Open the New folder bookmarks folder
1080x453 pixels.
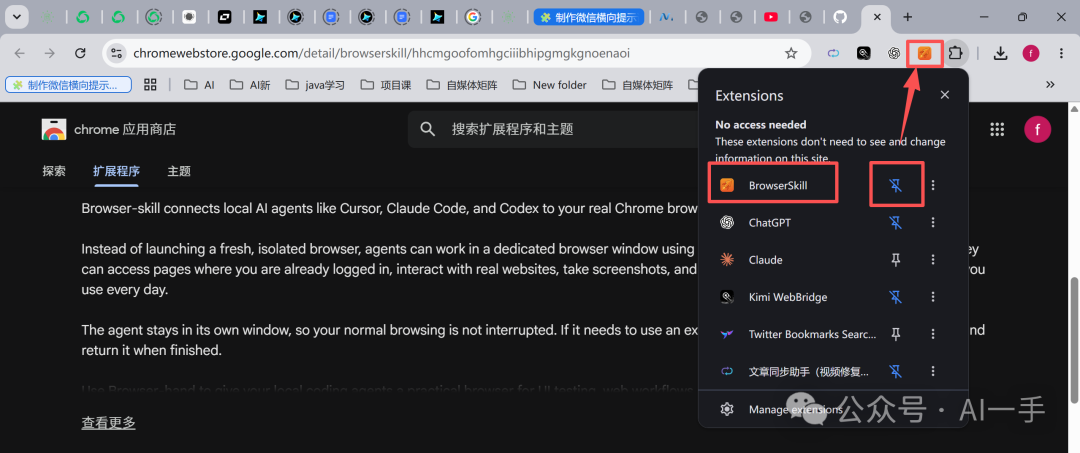pos(550,85)
